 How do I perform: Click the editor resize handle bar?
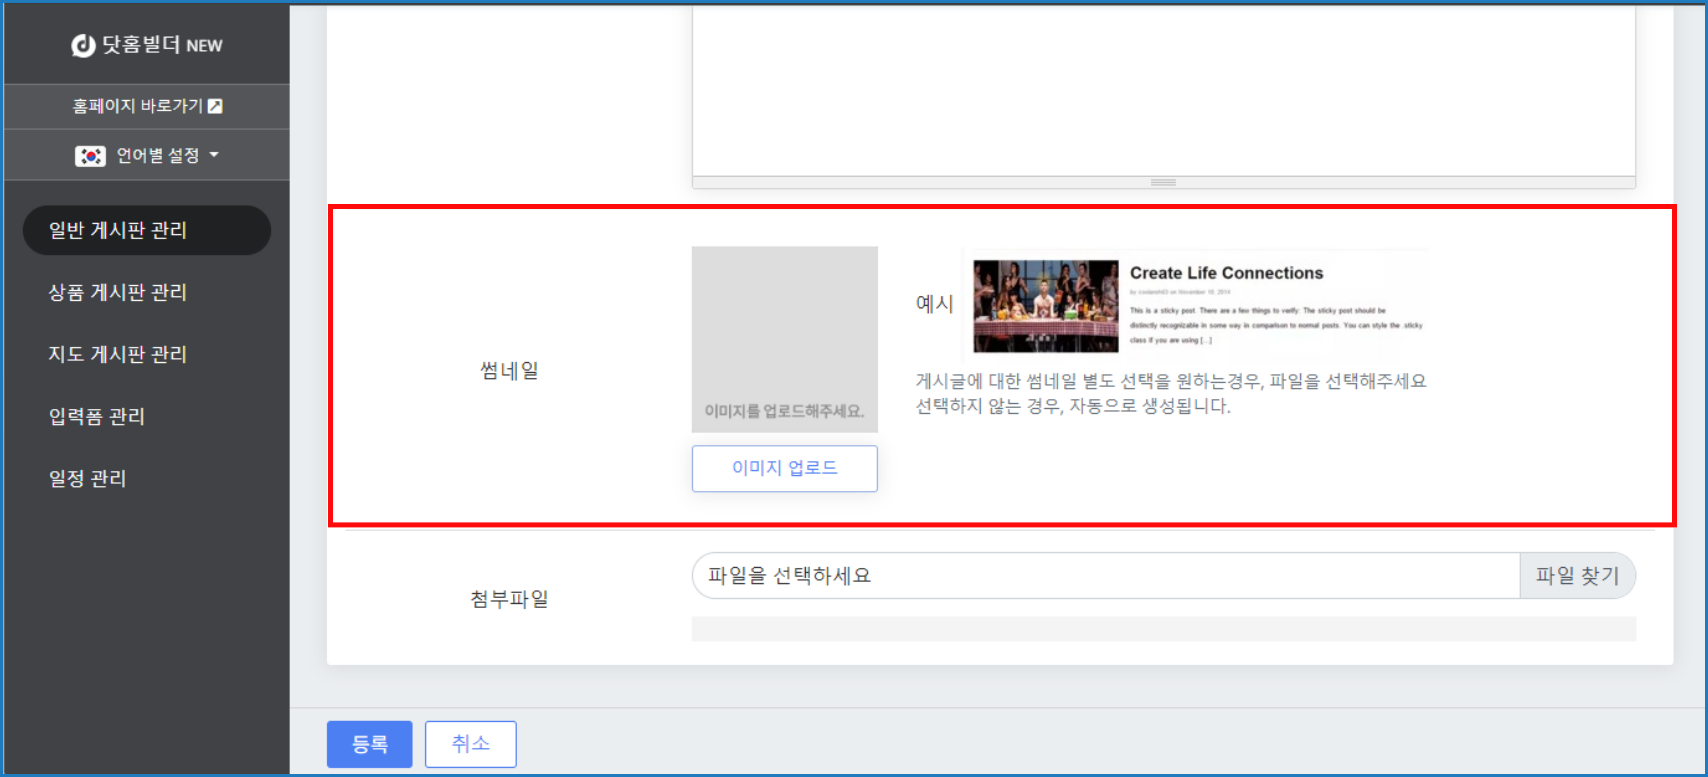tap(1163, 183)
